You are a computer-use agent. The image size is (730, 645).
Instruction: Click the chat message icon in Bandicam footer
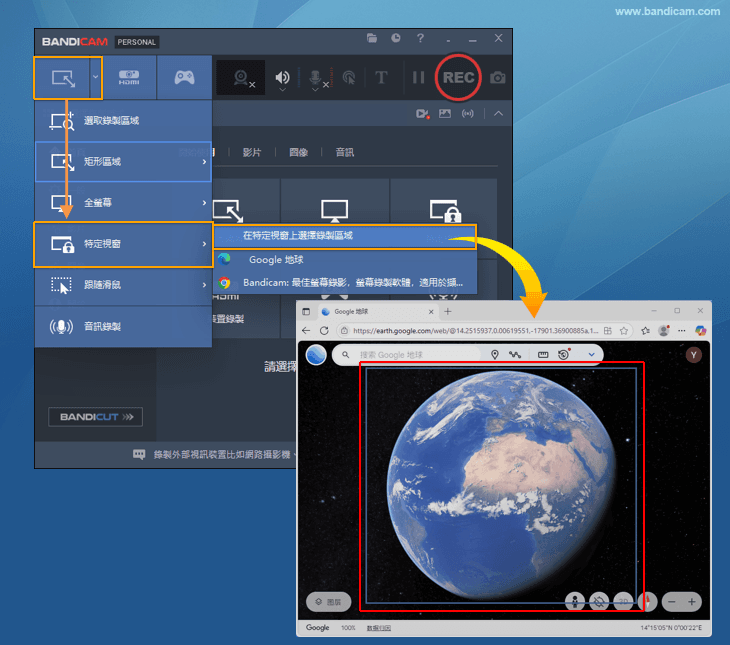[139, 454]
